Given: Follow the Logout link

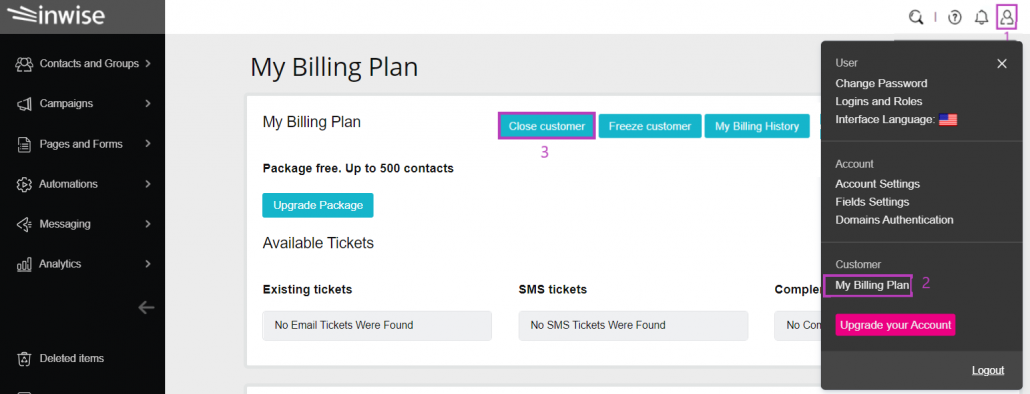Looking at the screenshot, I should pos(988,370).
